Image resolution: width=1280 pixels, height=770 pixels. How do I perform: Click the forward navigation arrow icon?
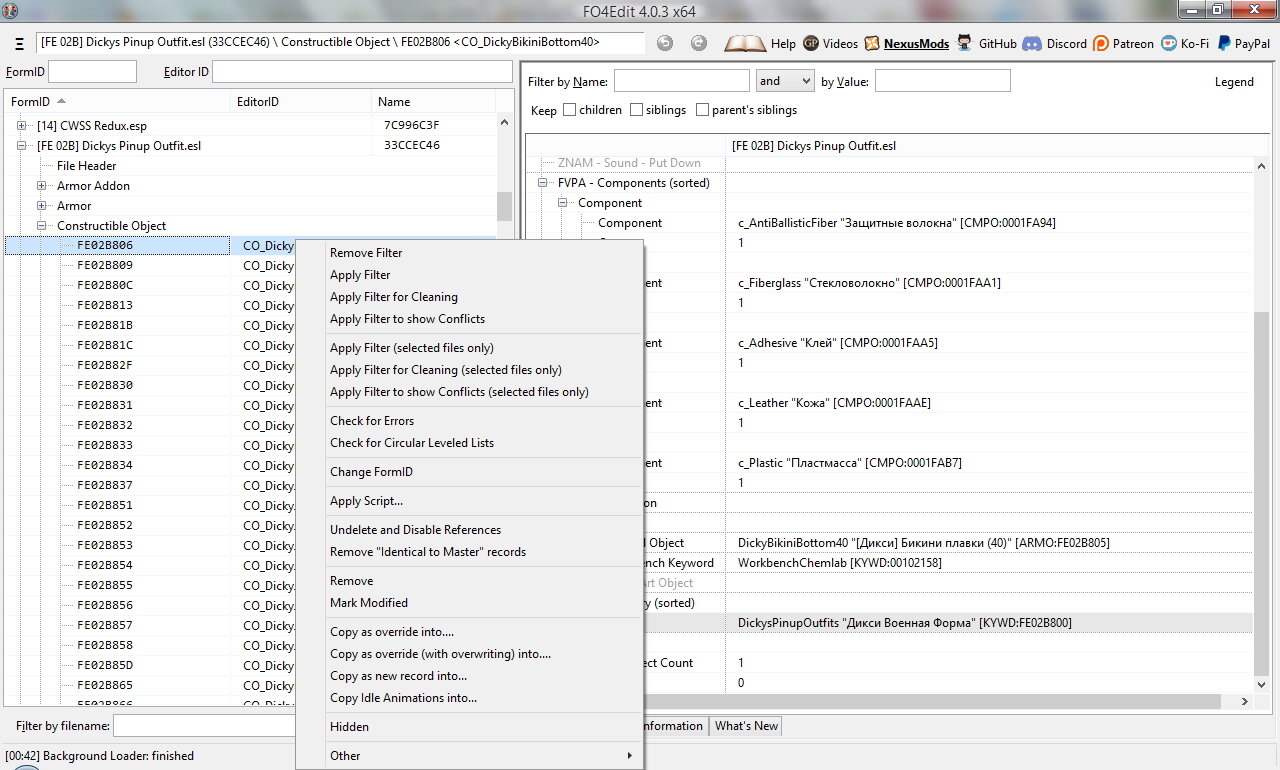(699, 44)
